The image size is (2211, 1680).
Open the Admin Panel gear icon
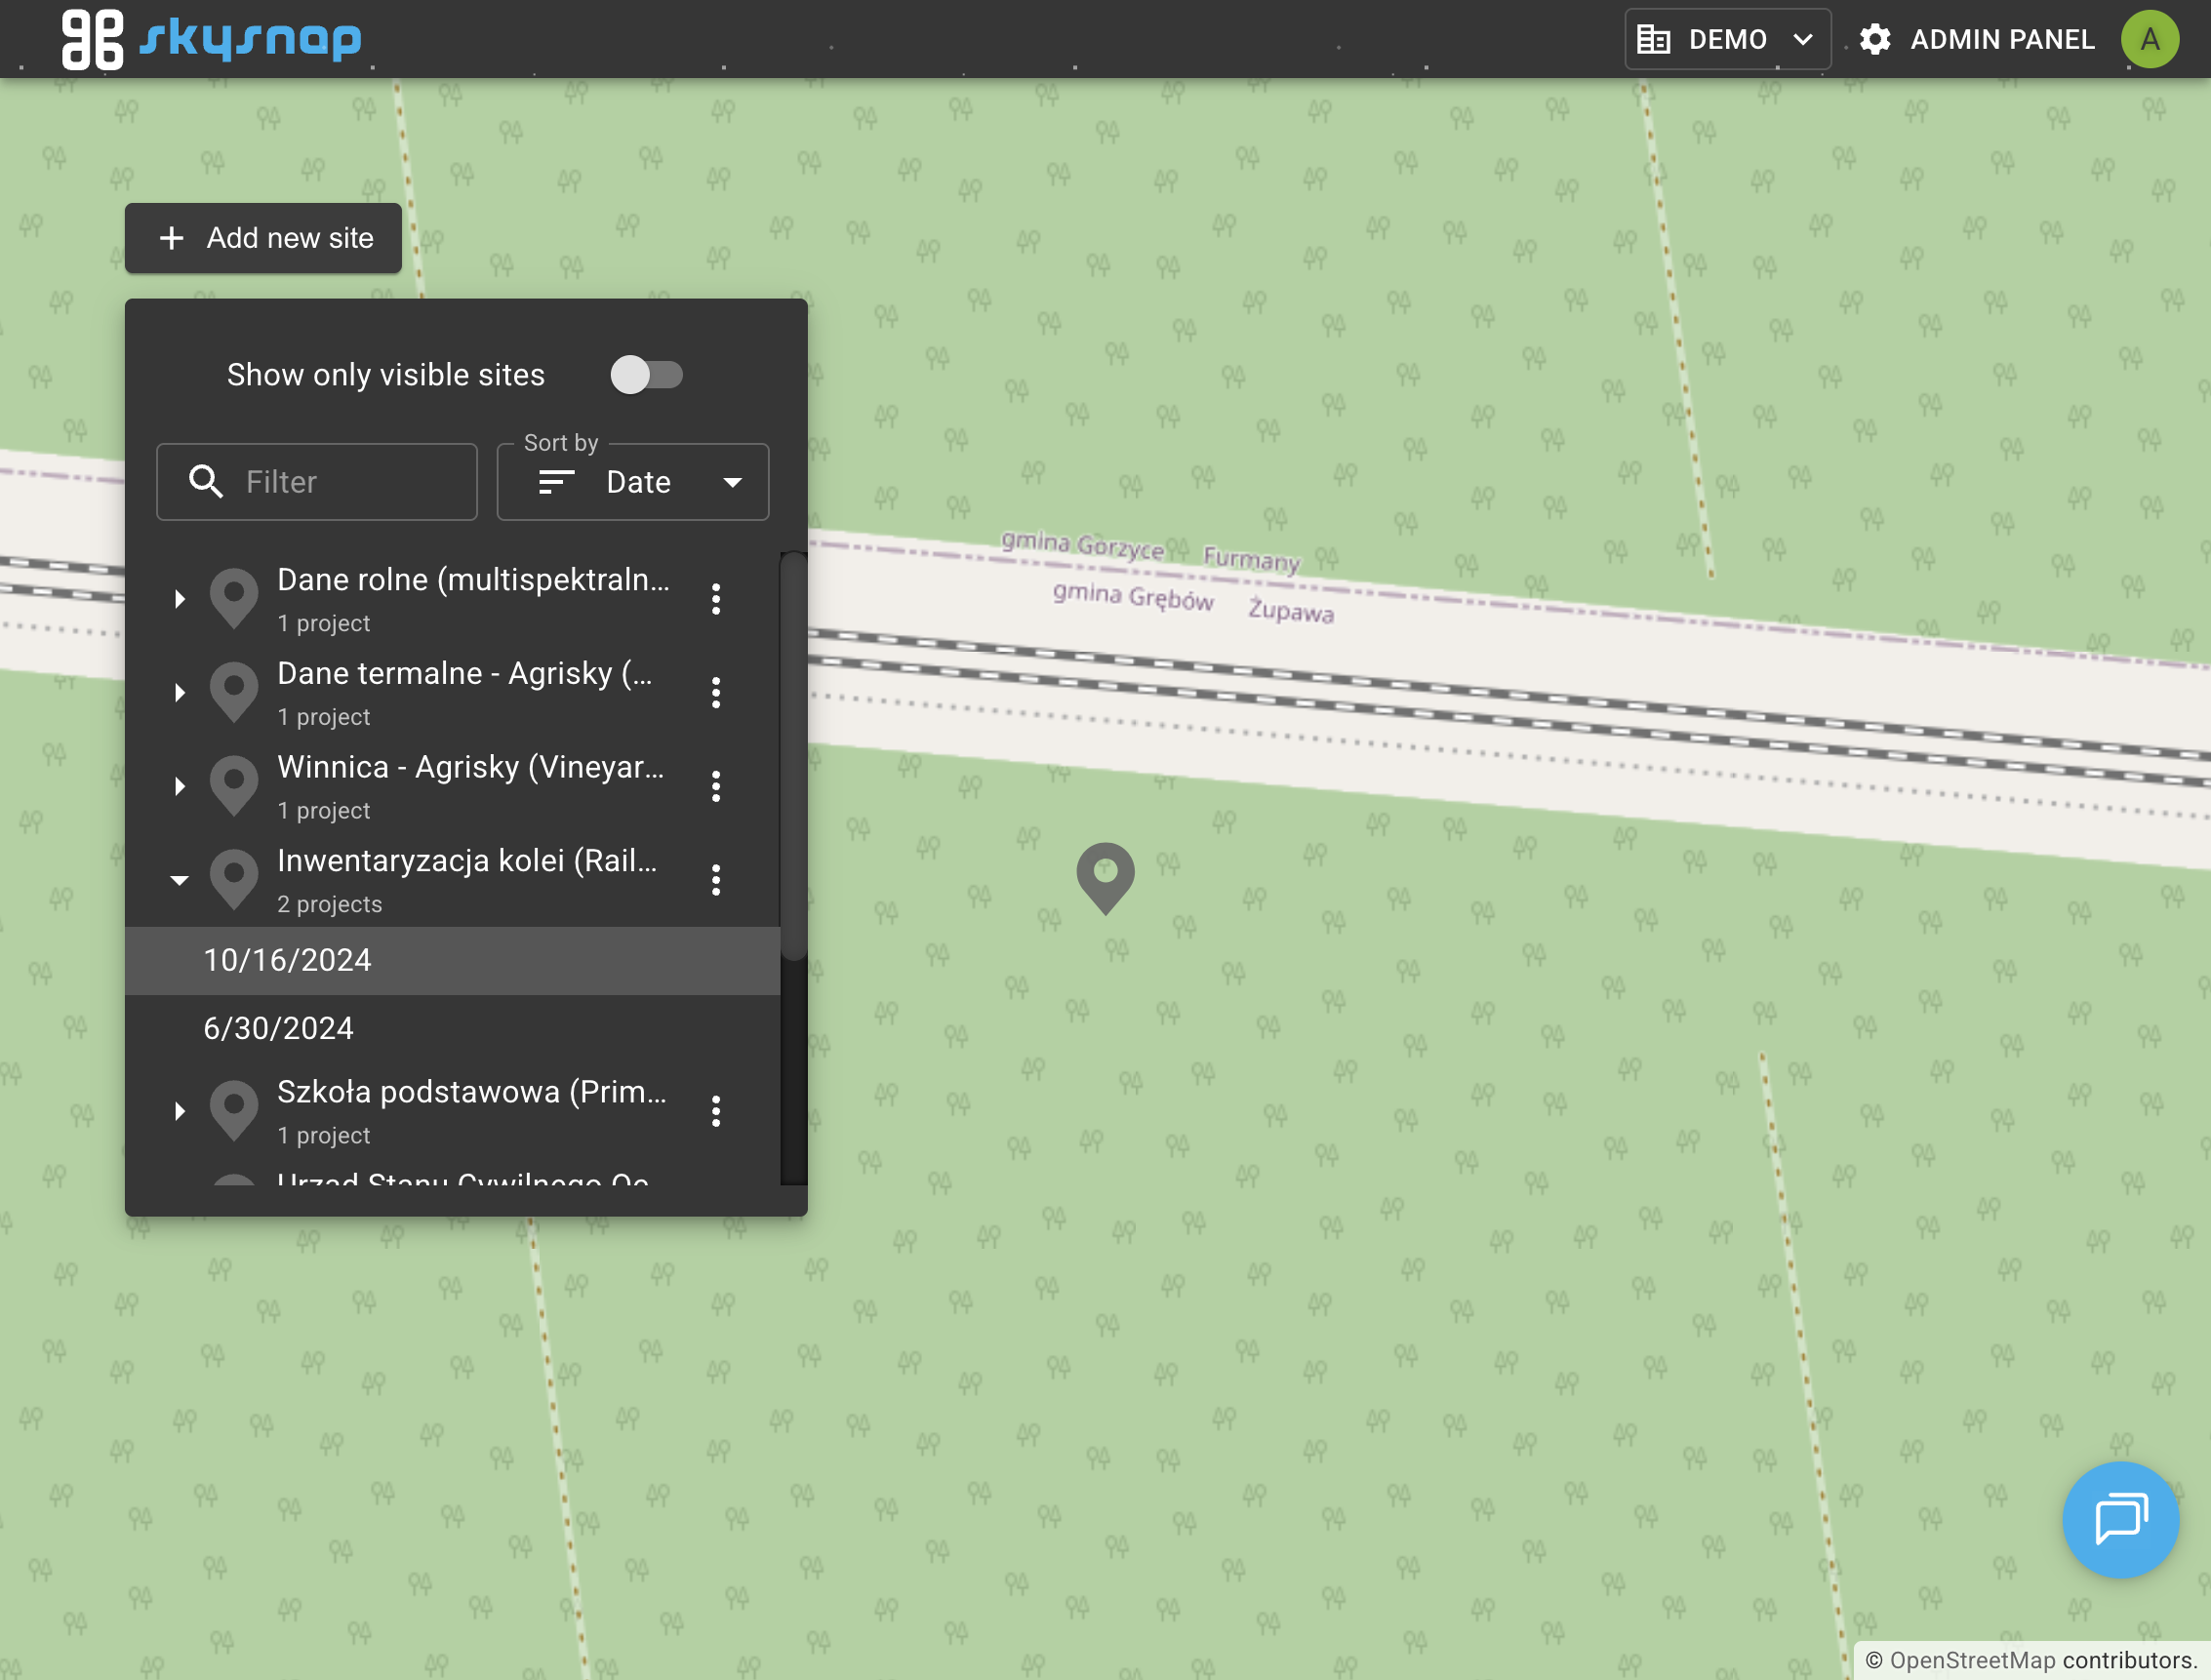(1875, 39)
